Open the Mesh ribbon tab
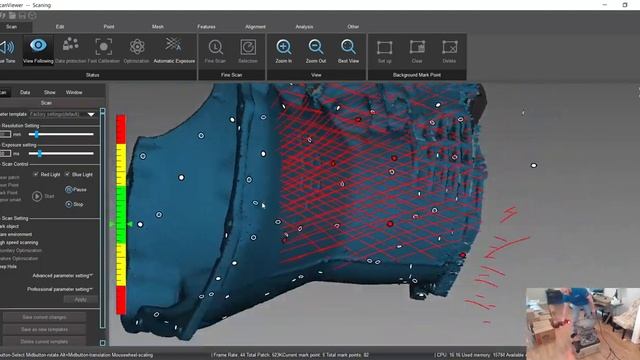This screenshot has width=640, height=360. [x=158, y=27]
